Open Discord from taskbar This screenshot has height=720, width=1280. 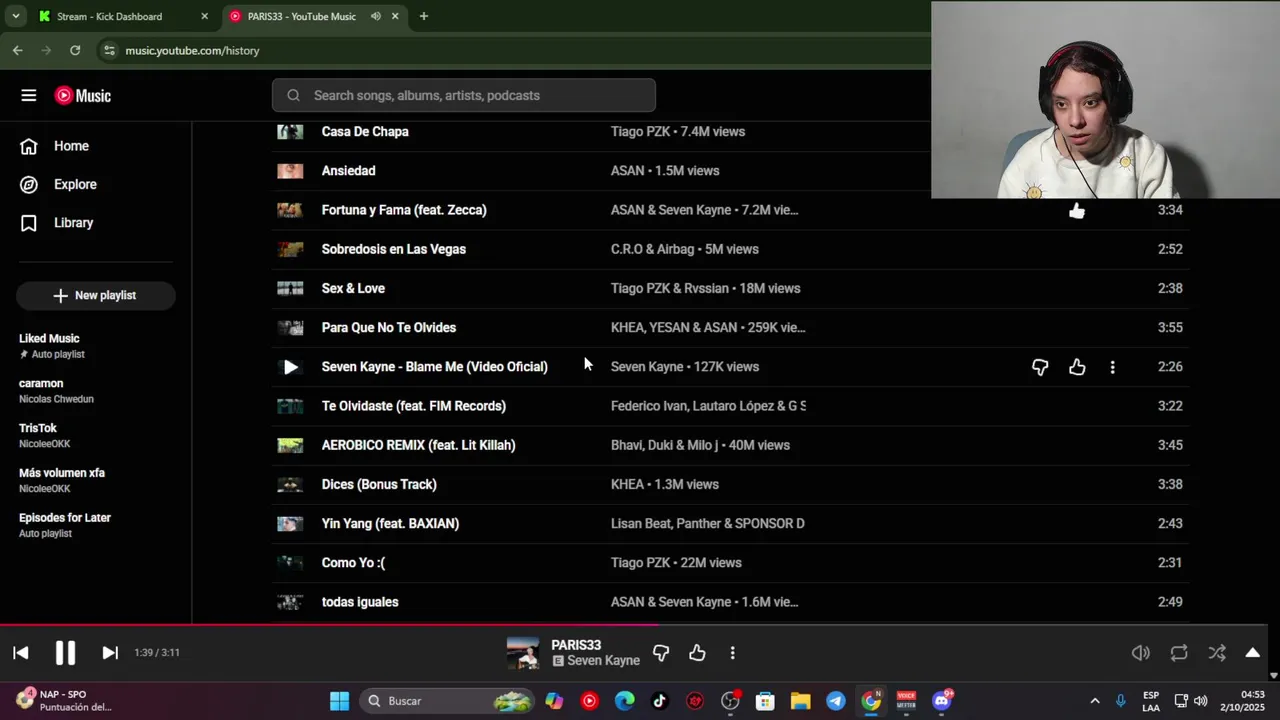942,701
